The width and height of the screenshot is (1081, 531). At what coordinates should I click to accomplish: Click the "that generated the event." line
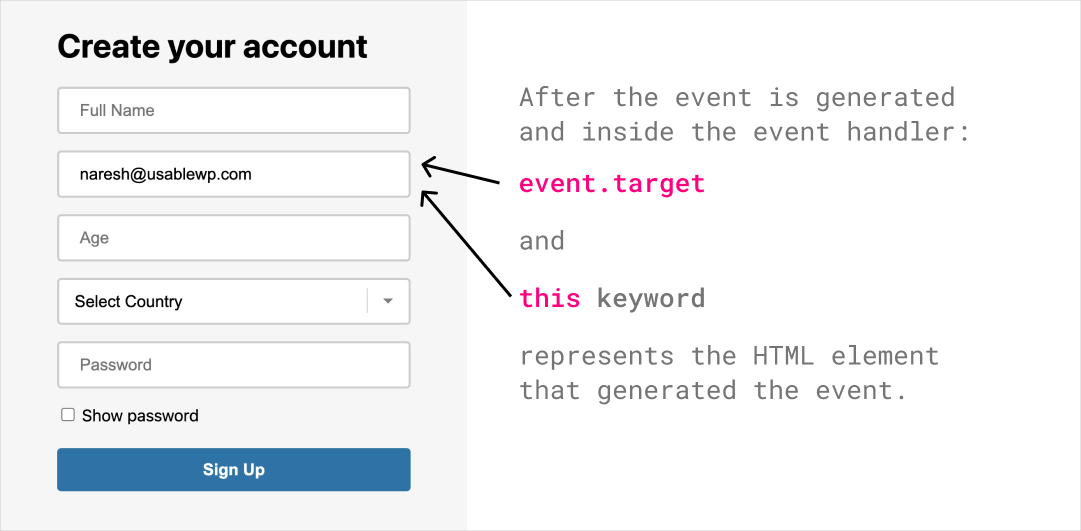pos(713,390)
